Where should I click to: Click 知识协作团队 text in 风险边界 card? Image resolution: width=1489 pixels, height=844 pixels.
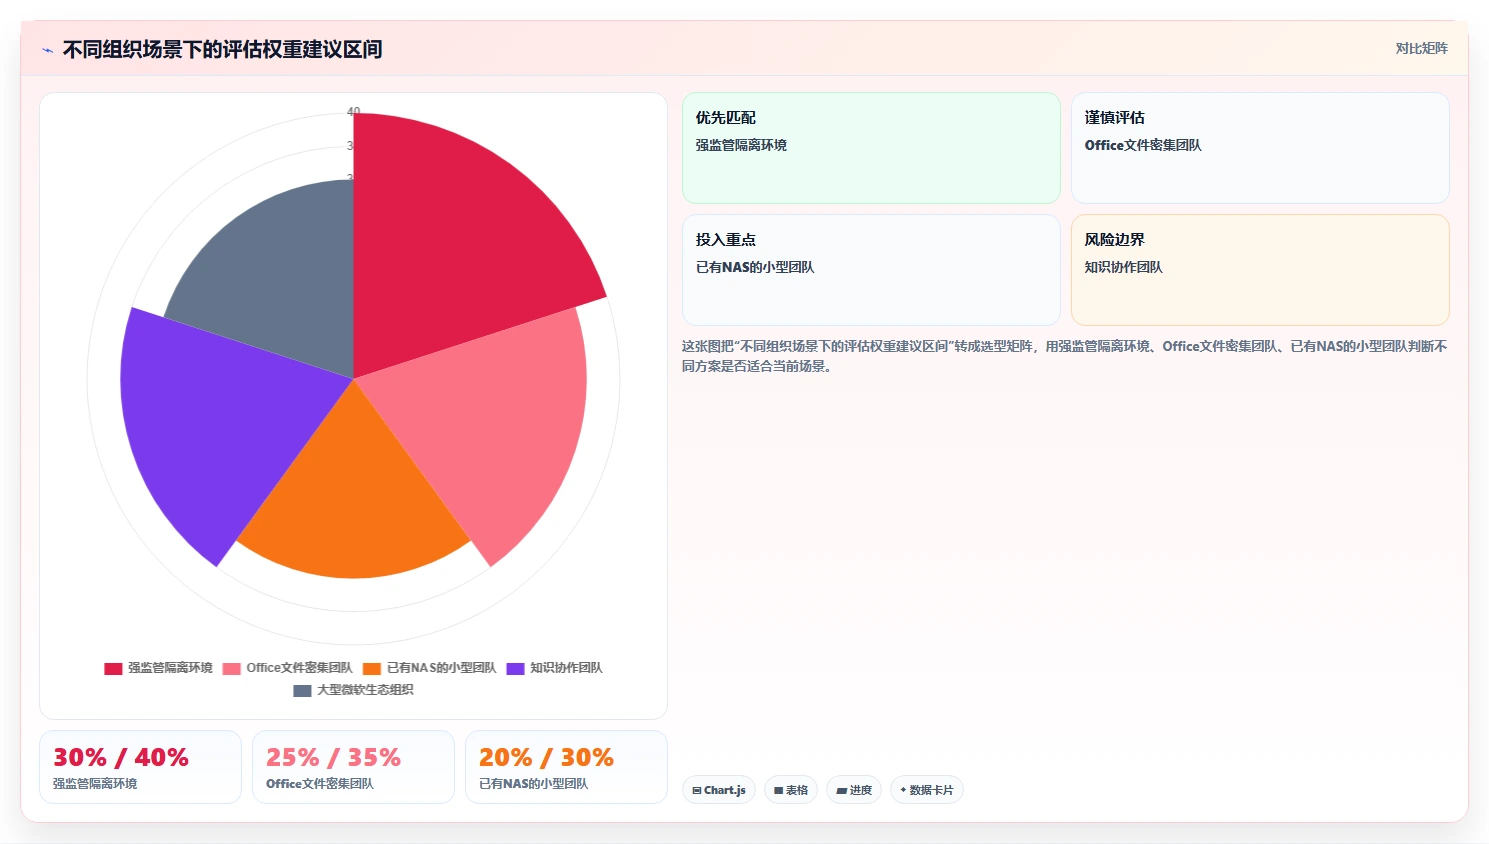(x=1124, y=267)
